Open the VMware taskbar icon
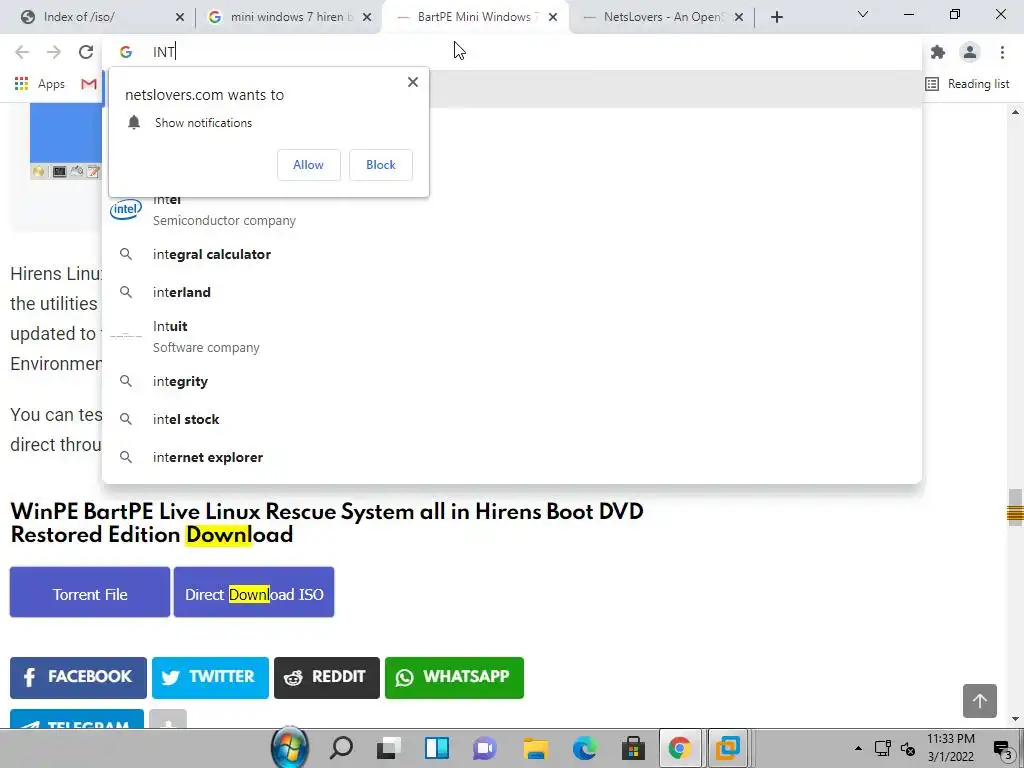Viewport: 1024px width, 768px height. point(728,748)
